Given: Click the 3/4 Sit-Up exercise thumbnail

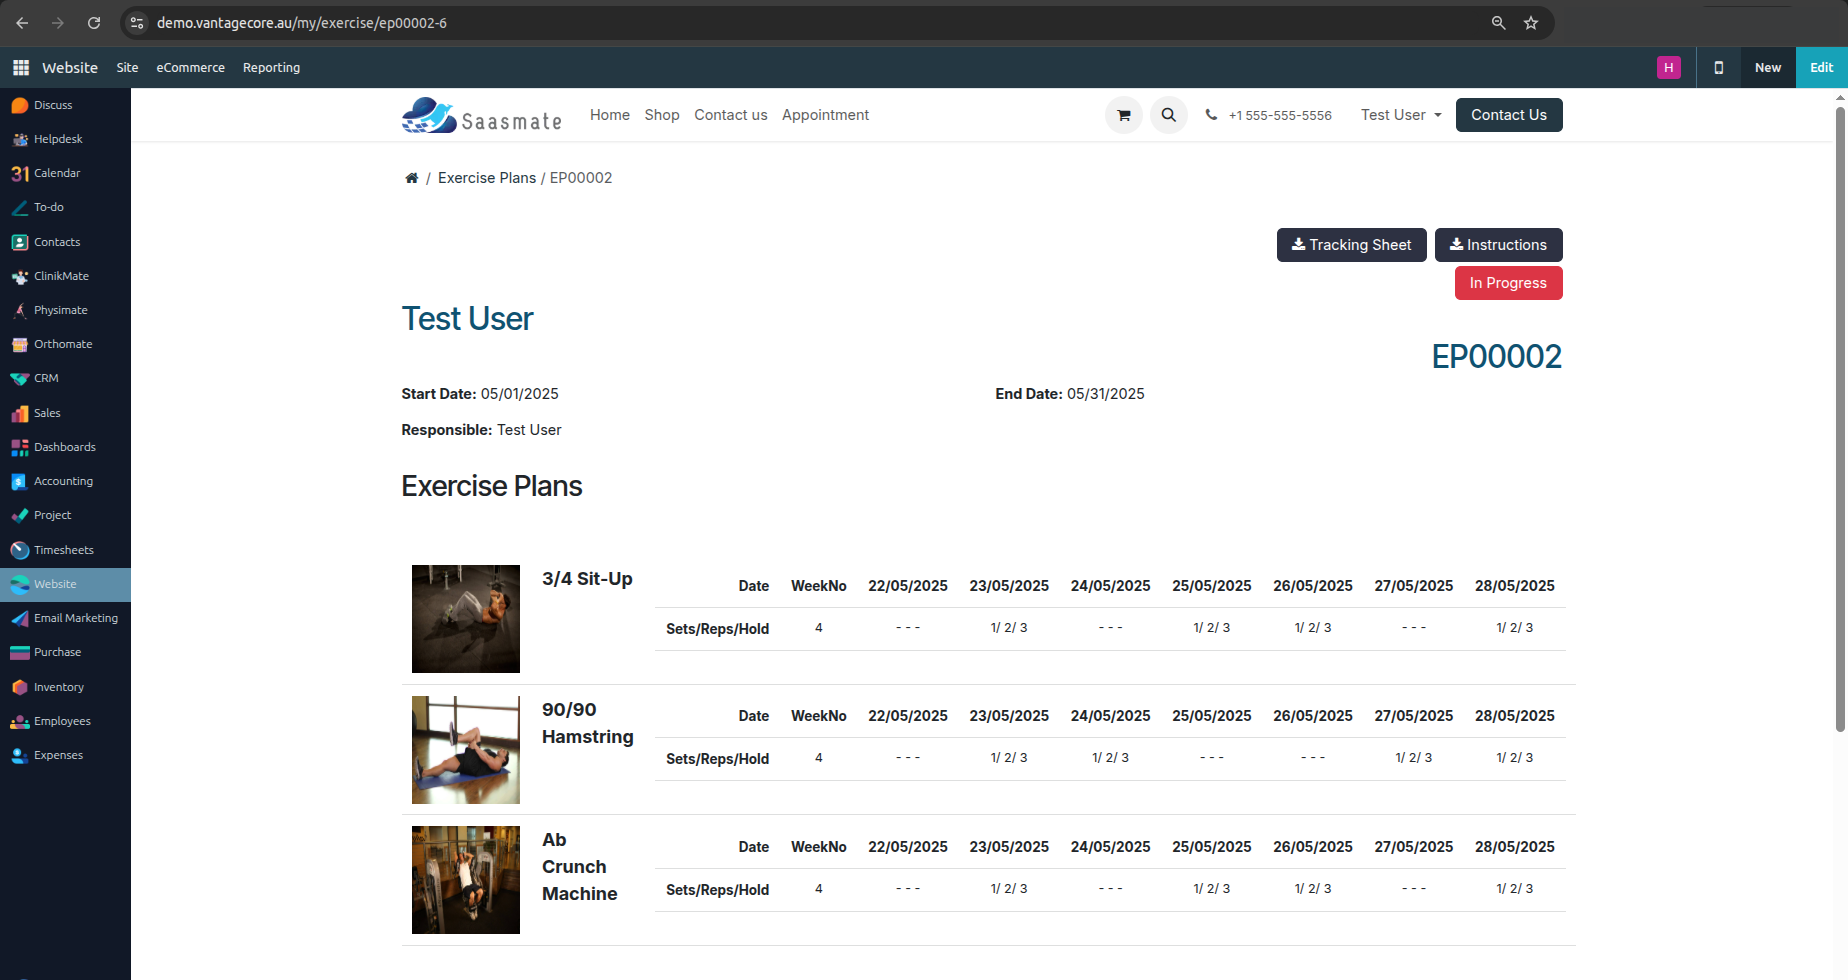Looking at the screenshot, I should coord(466,619).
